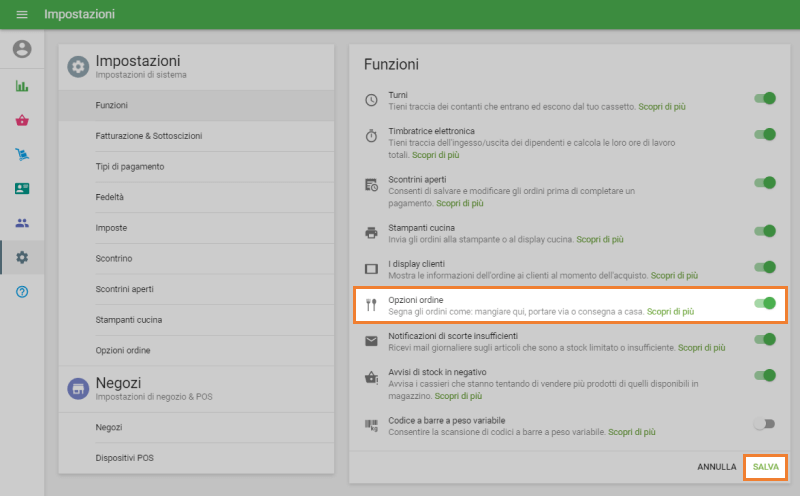Screen dimensions: 800x496
Task: Open the customers people icon
Action: click(22, 223)
